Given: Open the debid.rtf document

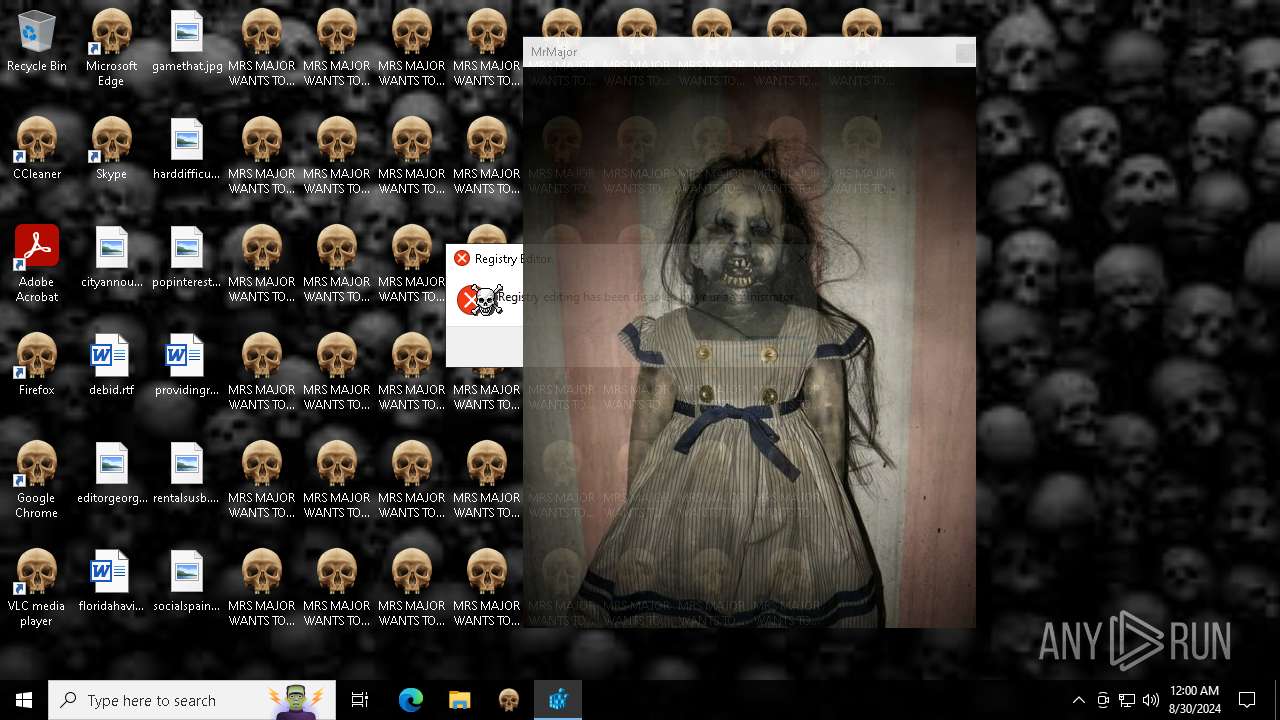Looking at the screenshot, I should (111, 365).
